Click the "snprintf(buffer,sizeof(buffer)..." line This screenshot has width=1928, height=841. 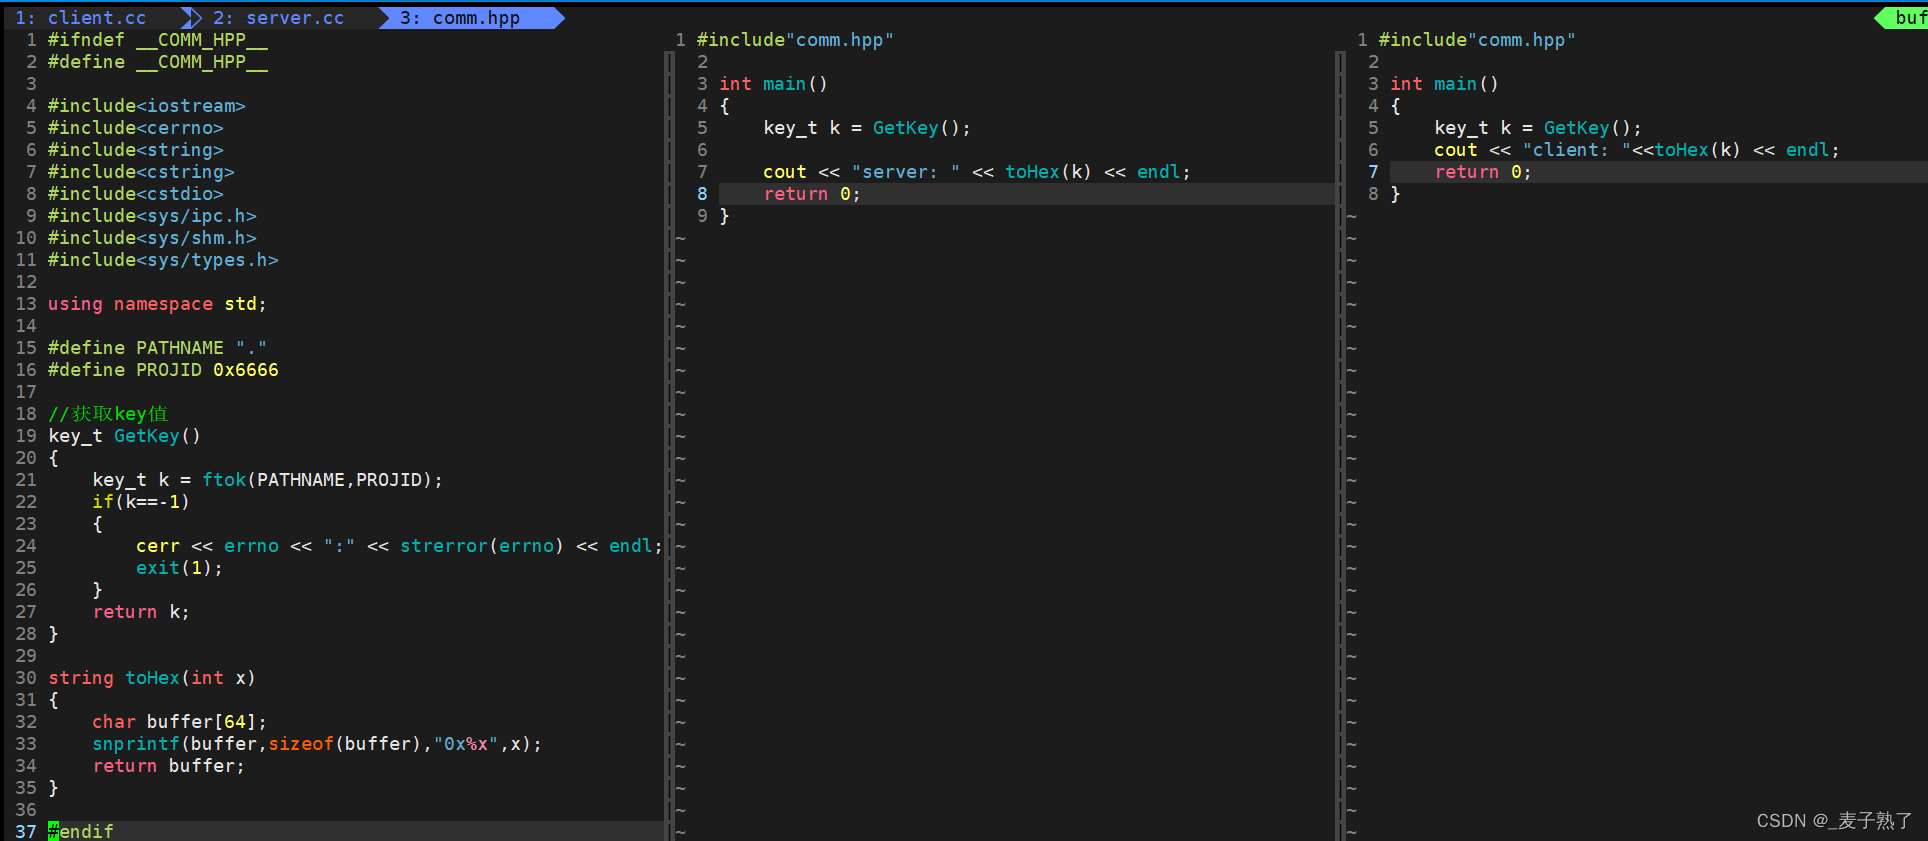click(x=317, y=744)
